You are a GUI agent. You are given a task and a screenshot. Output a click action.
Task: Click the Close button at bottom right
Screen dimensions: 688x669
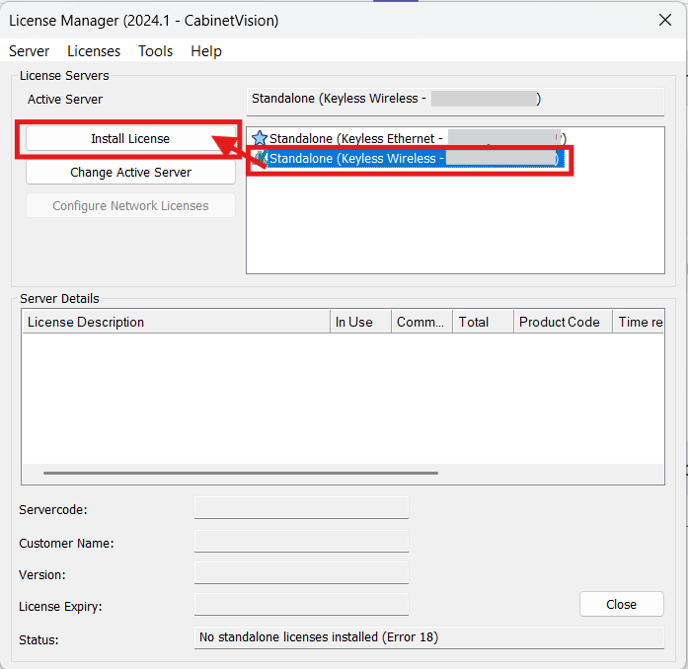[621, 604]
